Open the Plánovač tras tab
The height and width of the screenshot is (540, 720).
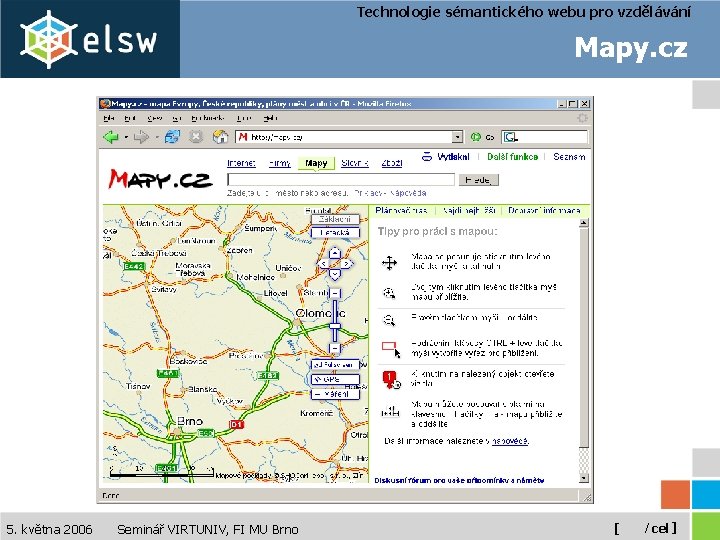tap(401, 210)
